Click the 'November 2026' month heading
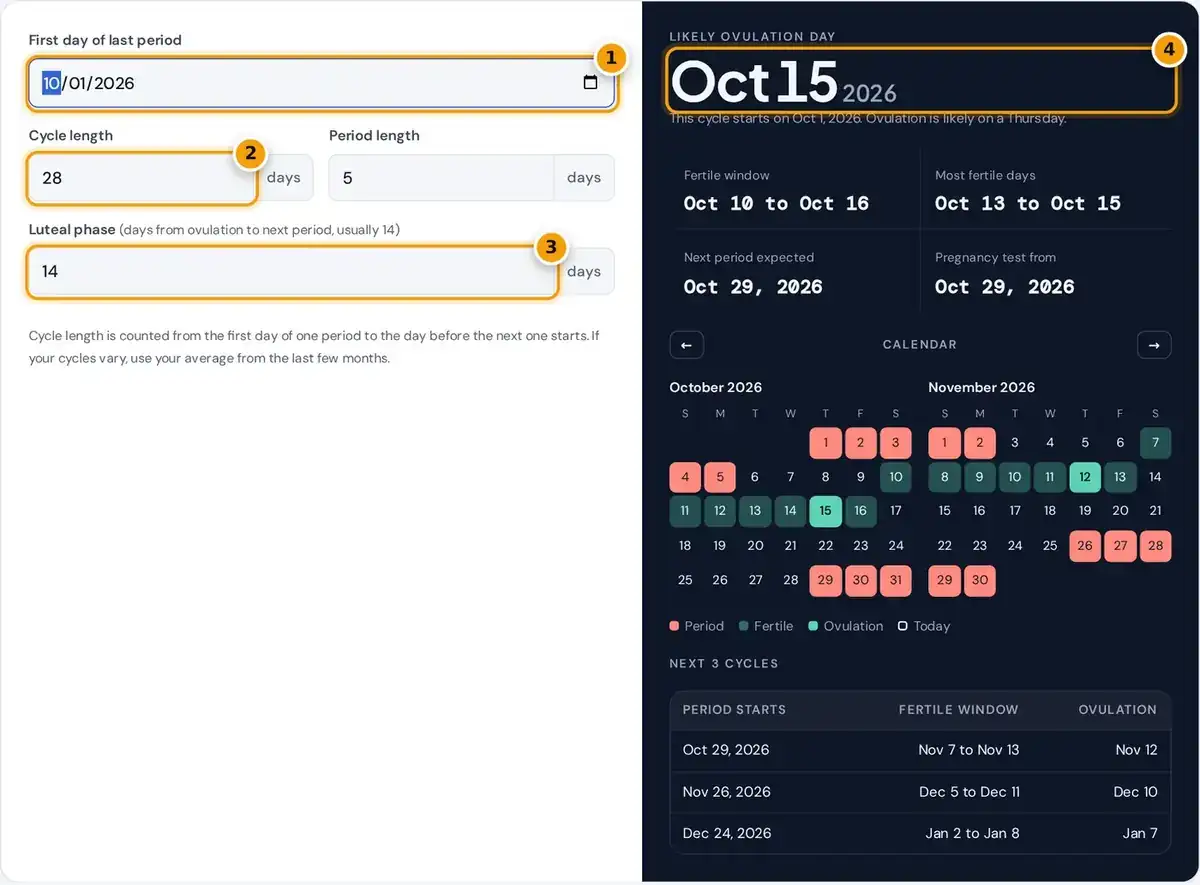The height and width of the screenshot is (885, 1200). pos(982,387)
